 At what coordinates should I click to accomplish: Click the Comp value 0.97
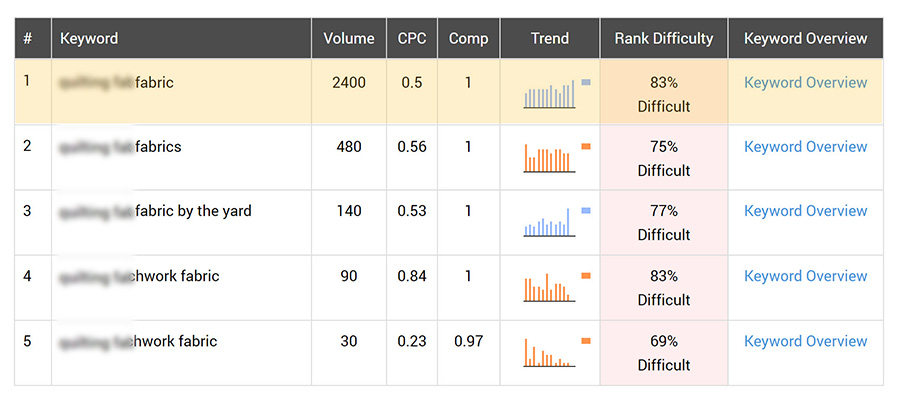pos(468,341)
